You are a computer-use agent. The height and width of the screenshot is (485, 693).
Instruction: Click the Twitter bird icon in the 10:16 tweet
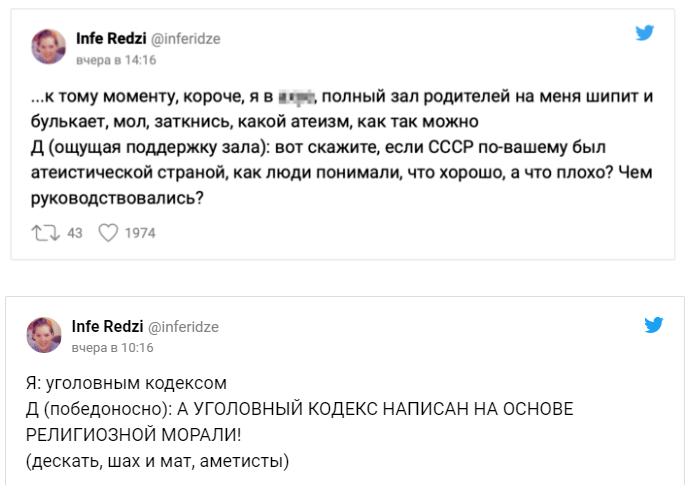[654, 324]
